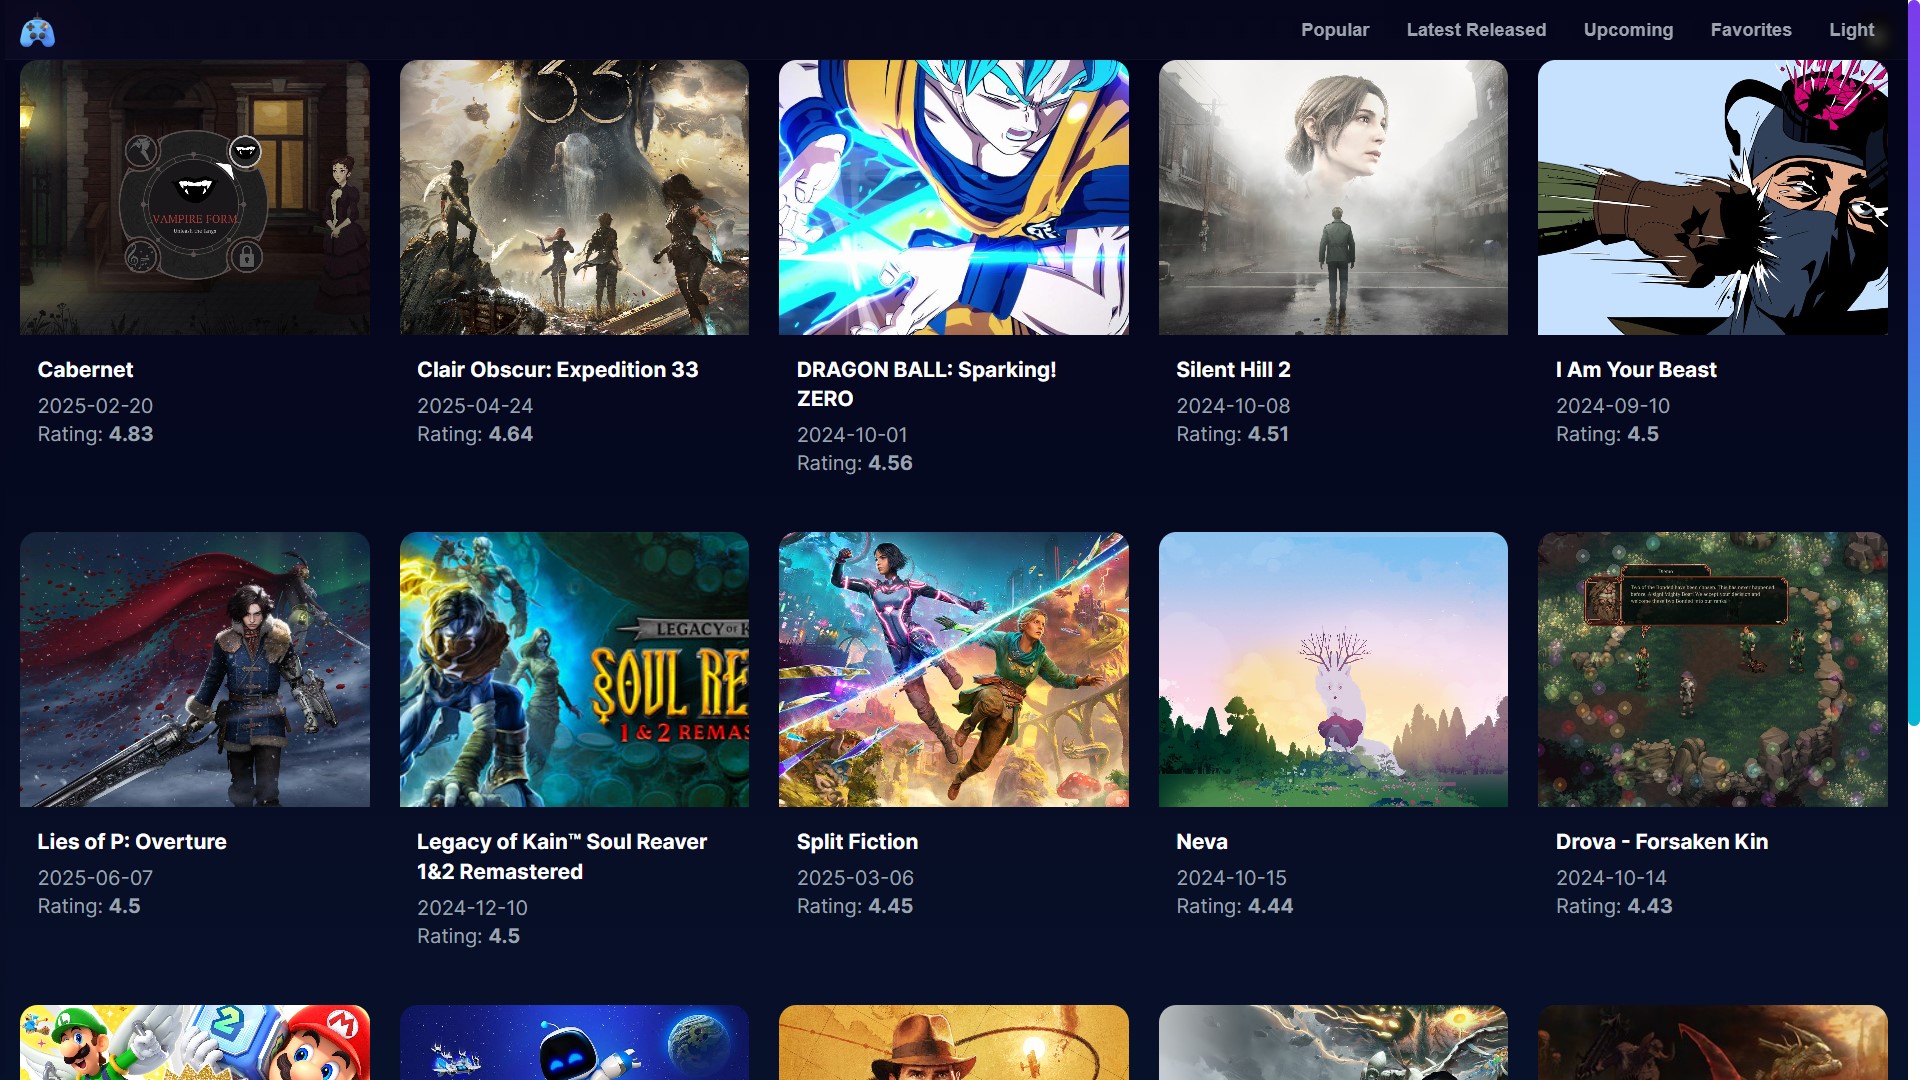The width and height of the screenshot is (1920, 1080).
Task: Click the page vertical scrollbar thumb
Action: [1914, 362]
